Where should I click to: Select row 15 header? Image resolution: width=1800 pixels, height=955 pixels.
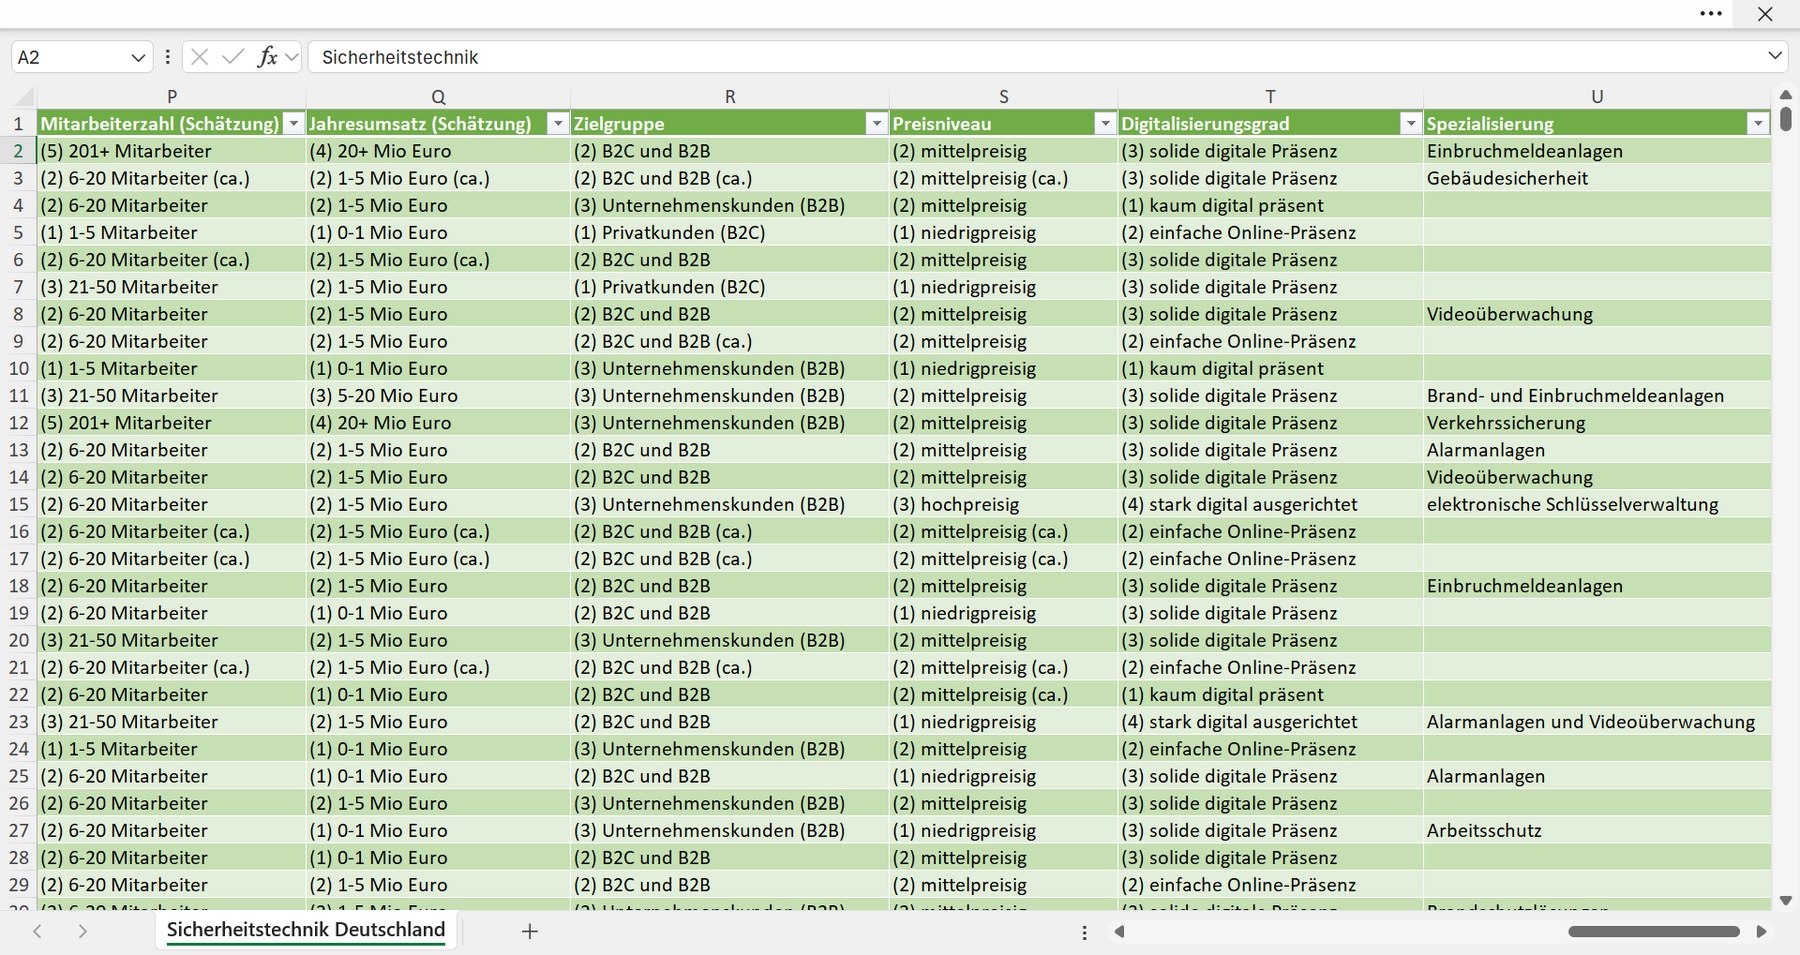[18, 504]
